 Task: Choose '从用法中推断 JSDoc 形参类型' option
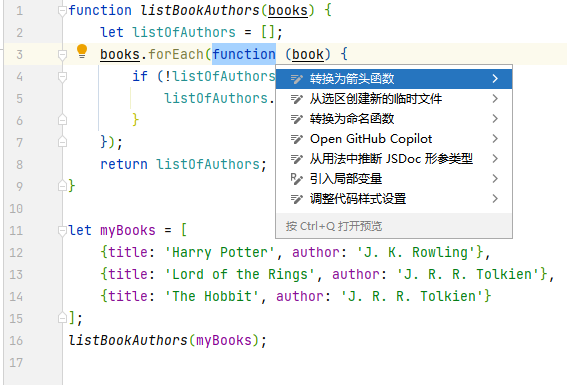coord(394,159)
